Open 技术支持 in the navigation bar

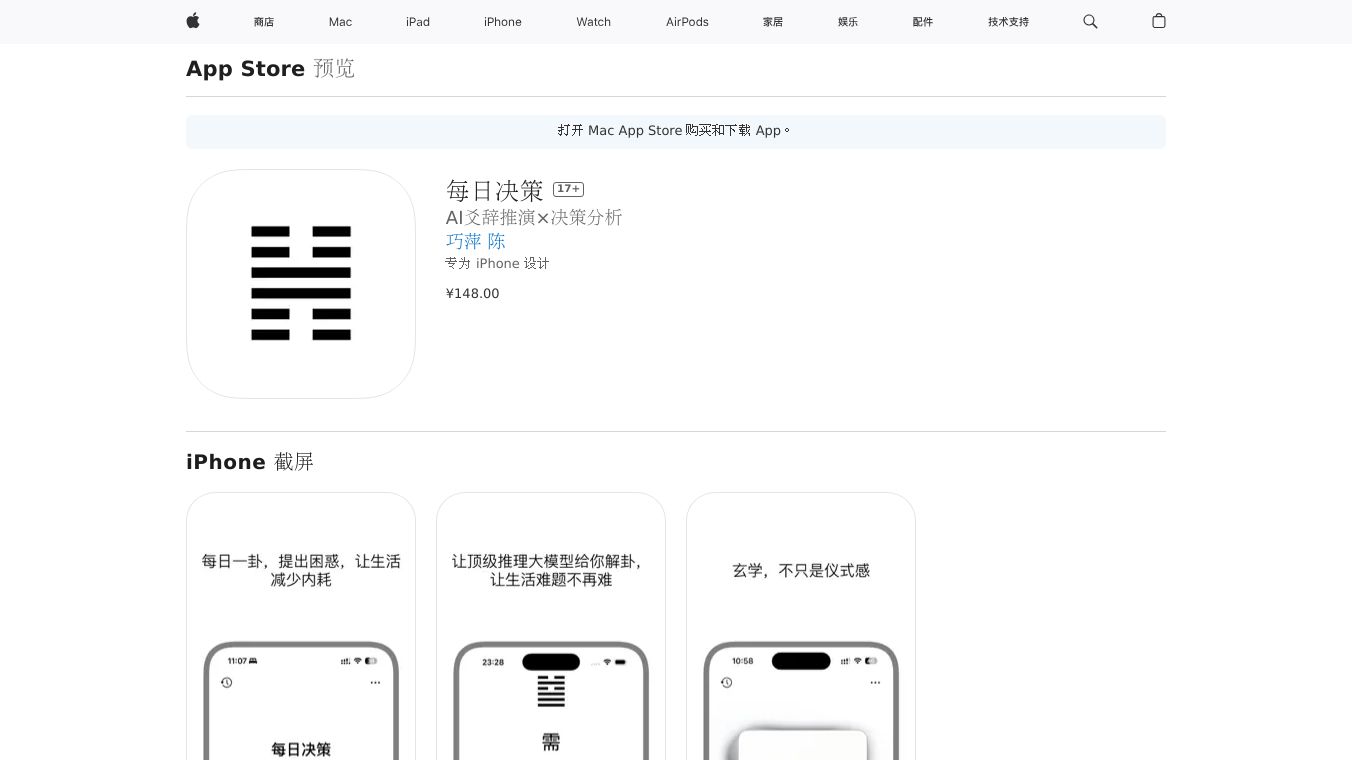point(1008,22)
